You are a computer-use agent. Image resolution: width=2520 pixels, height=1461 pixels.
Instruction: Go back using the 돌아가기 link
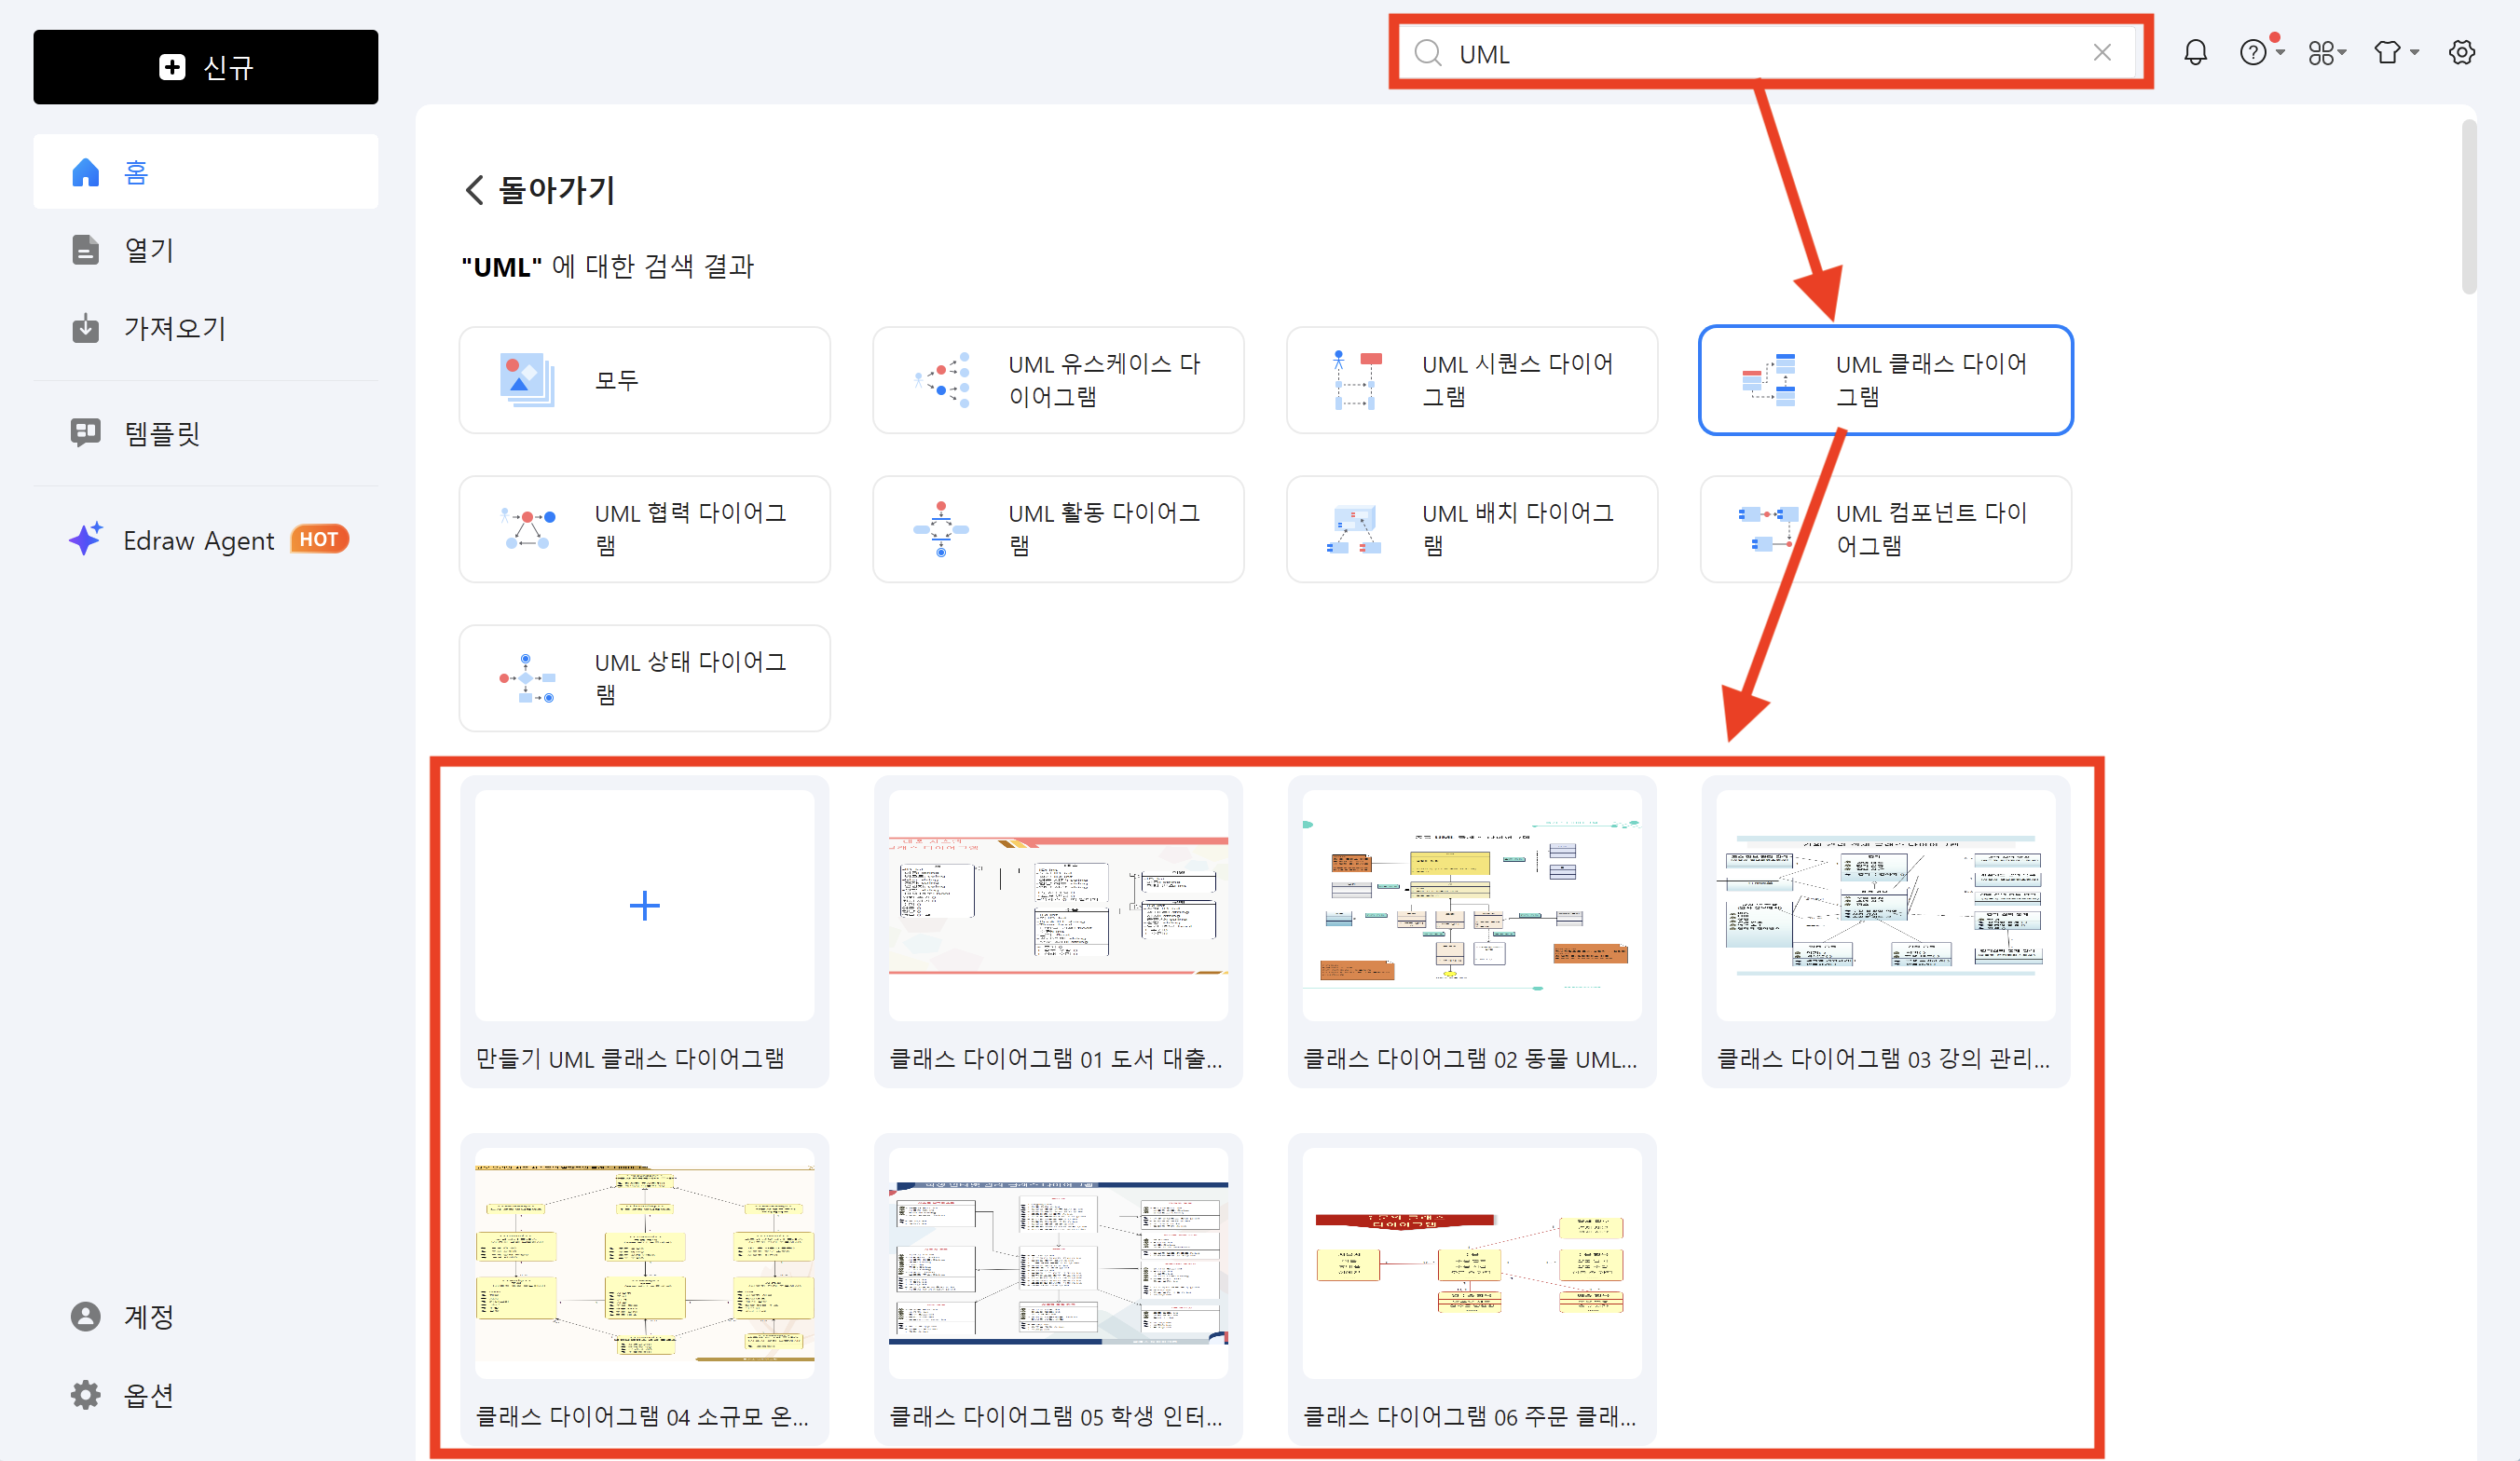point(538,190)
